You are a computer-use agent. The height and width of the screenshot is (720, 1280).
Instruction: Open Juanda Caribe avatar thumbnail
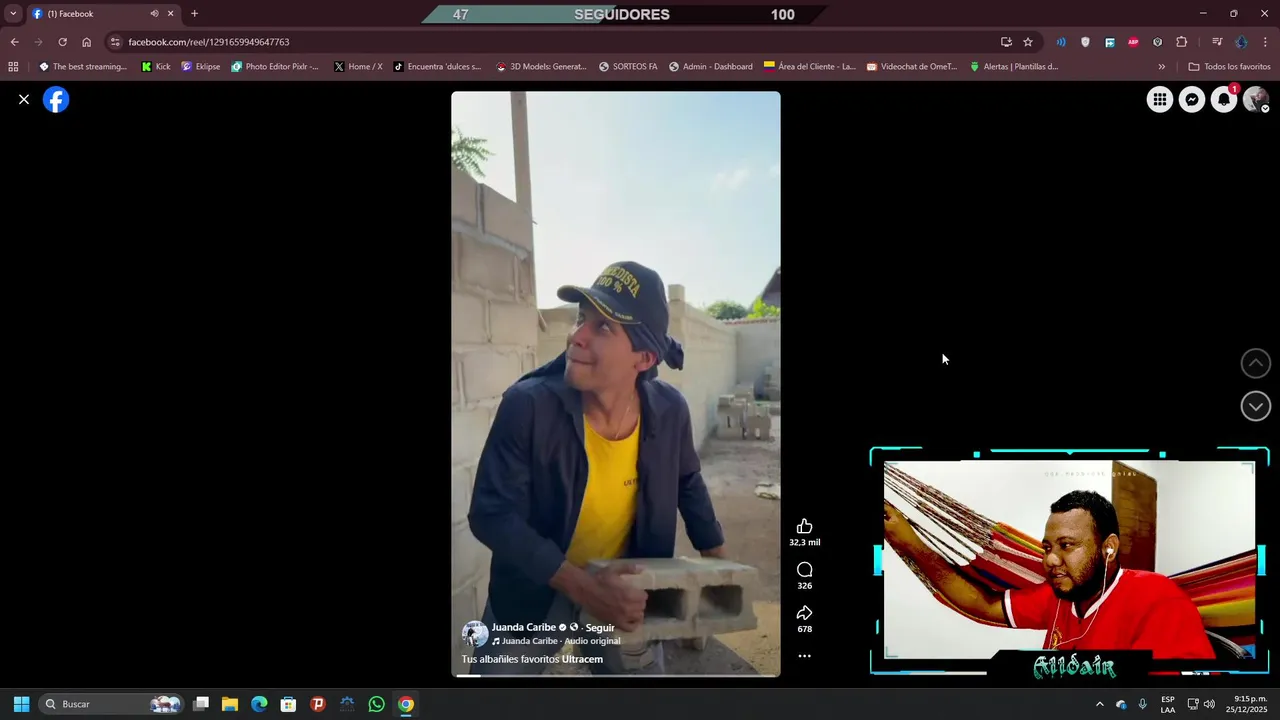click(x=475, y=634)
